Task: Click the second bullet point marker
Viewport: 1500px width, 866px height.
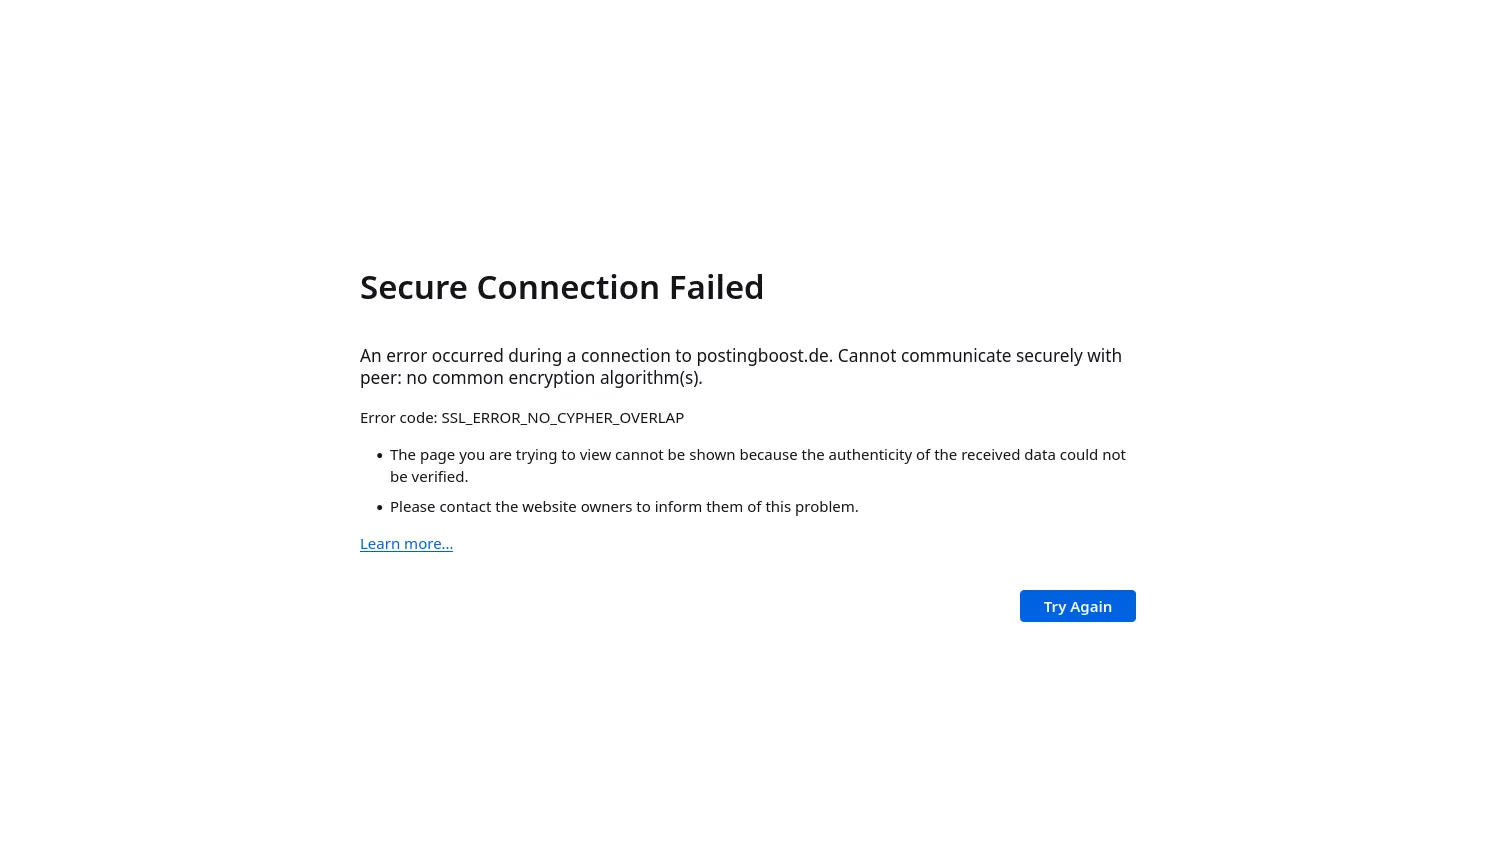Action: pos(380,508)
